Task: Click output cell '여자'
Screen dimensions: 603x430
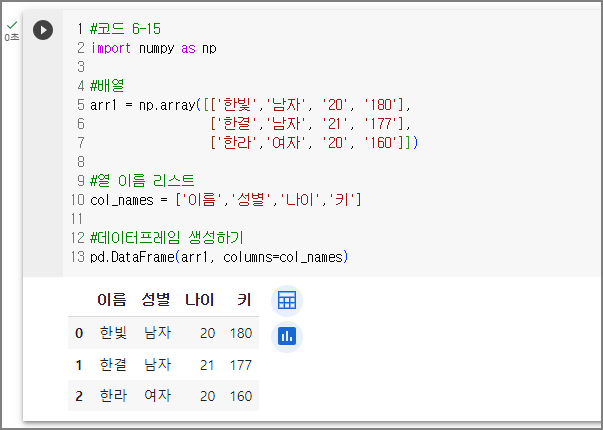Action: [157, 396]
